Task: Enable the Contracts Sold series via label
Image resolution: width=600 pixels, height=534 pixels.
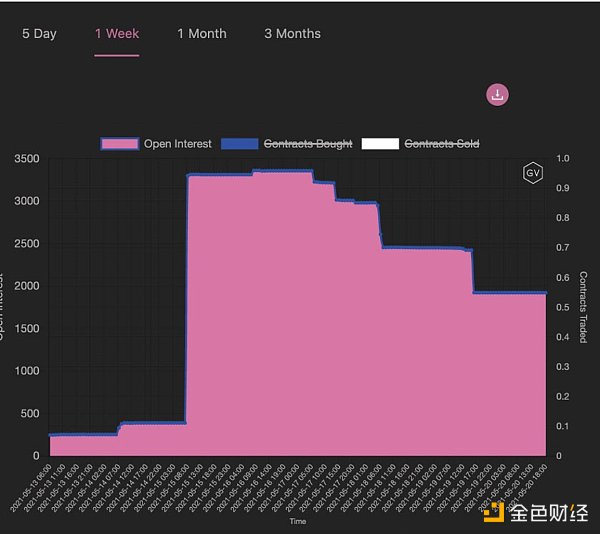Action: coord(441,144)
